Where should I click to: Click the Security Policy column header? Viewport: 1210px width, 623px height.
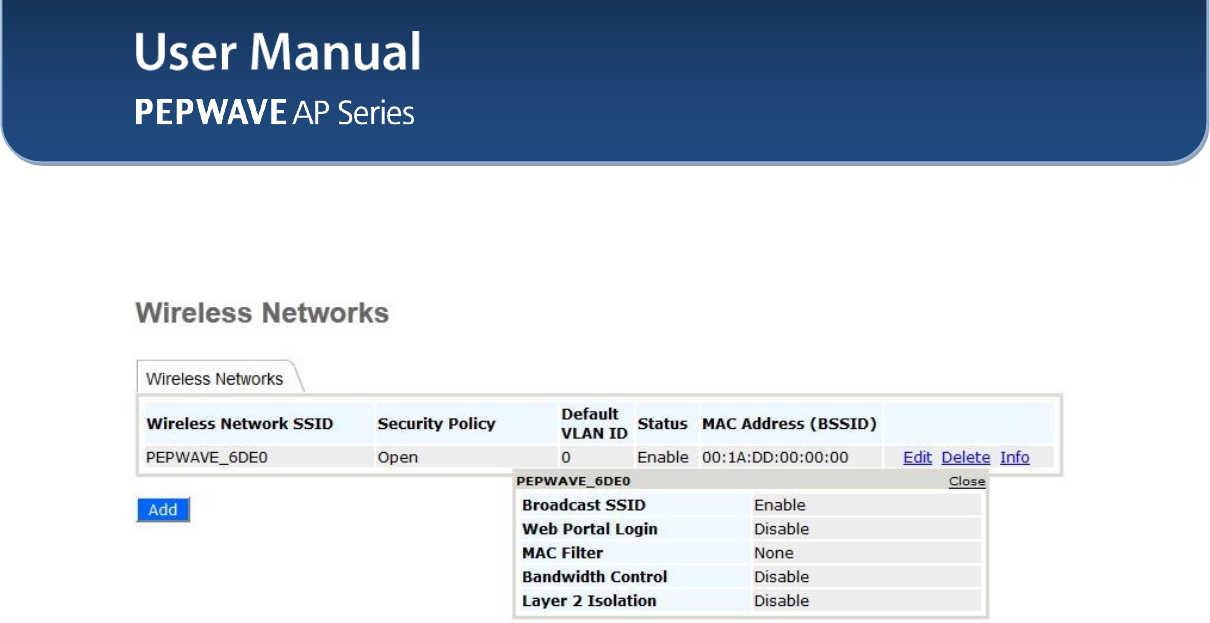tap(436, 424)
